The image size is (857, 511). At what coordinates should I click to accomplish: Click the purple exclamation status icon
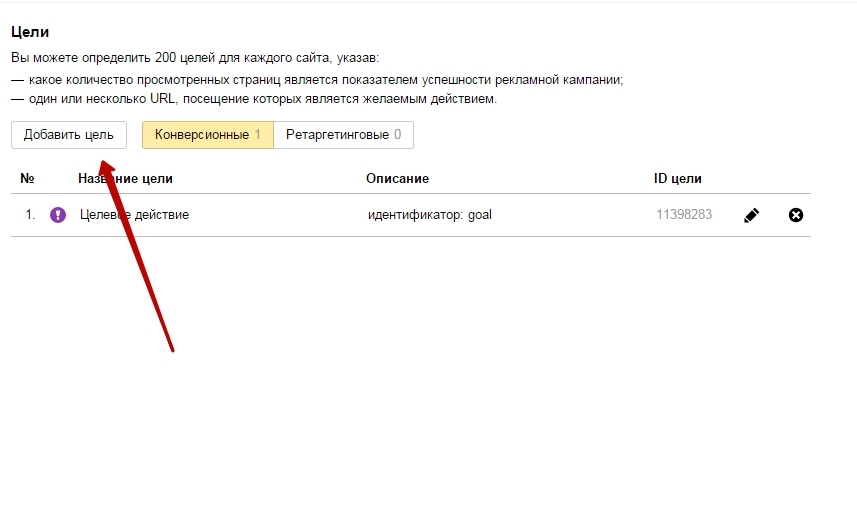click(58, 214)
